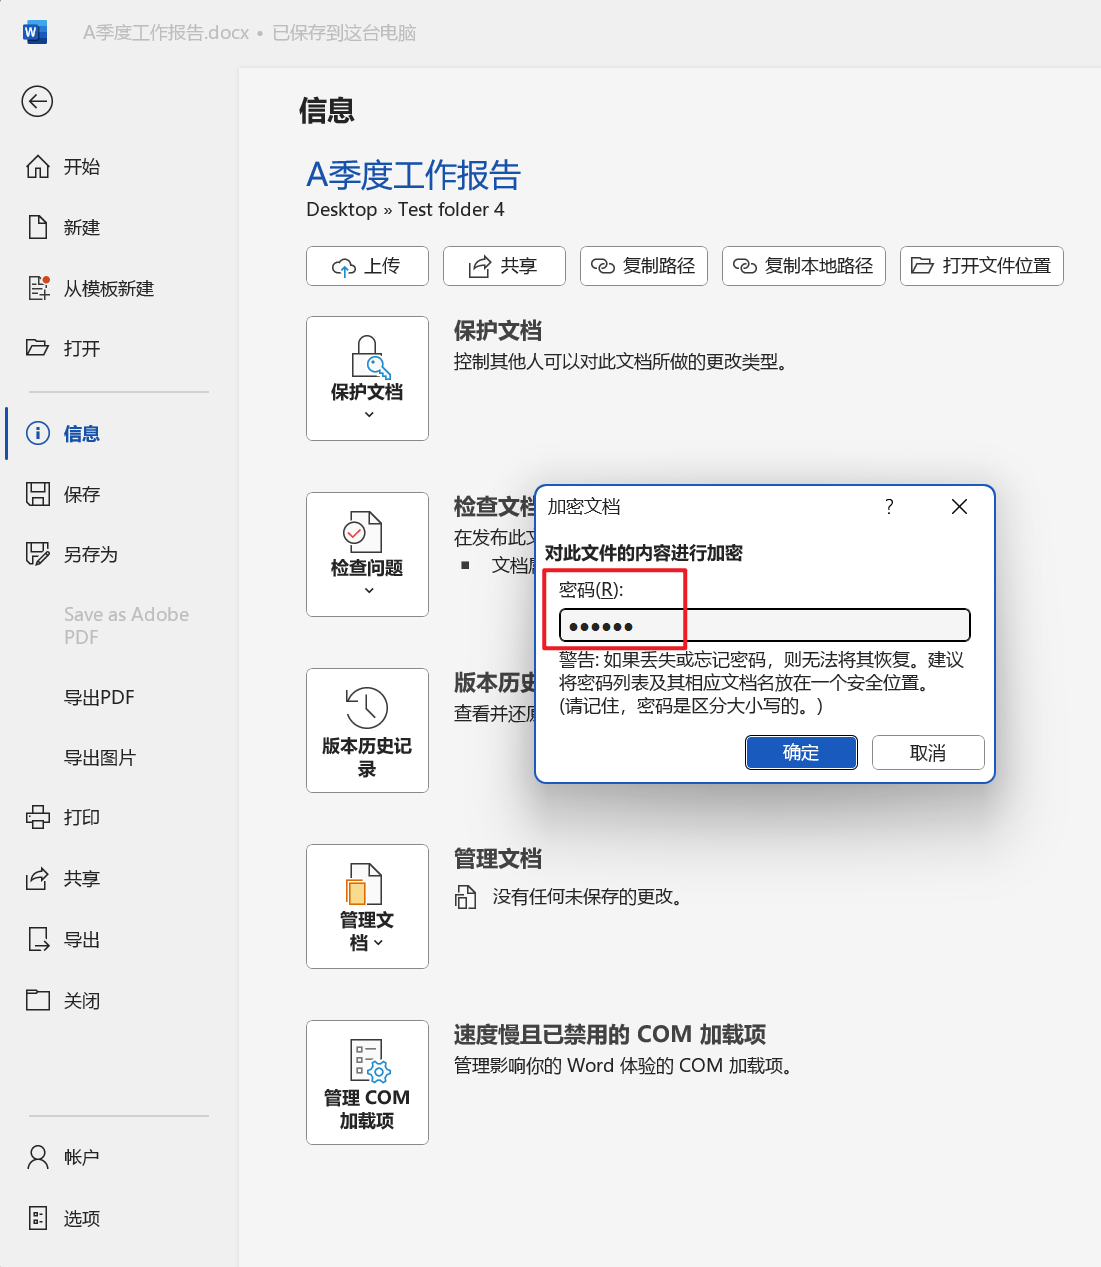Screen dimensions: 1101x1267
Task: Click the 复制路径 copy path icon
Action: click(602, 266)
